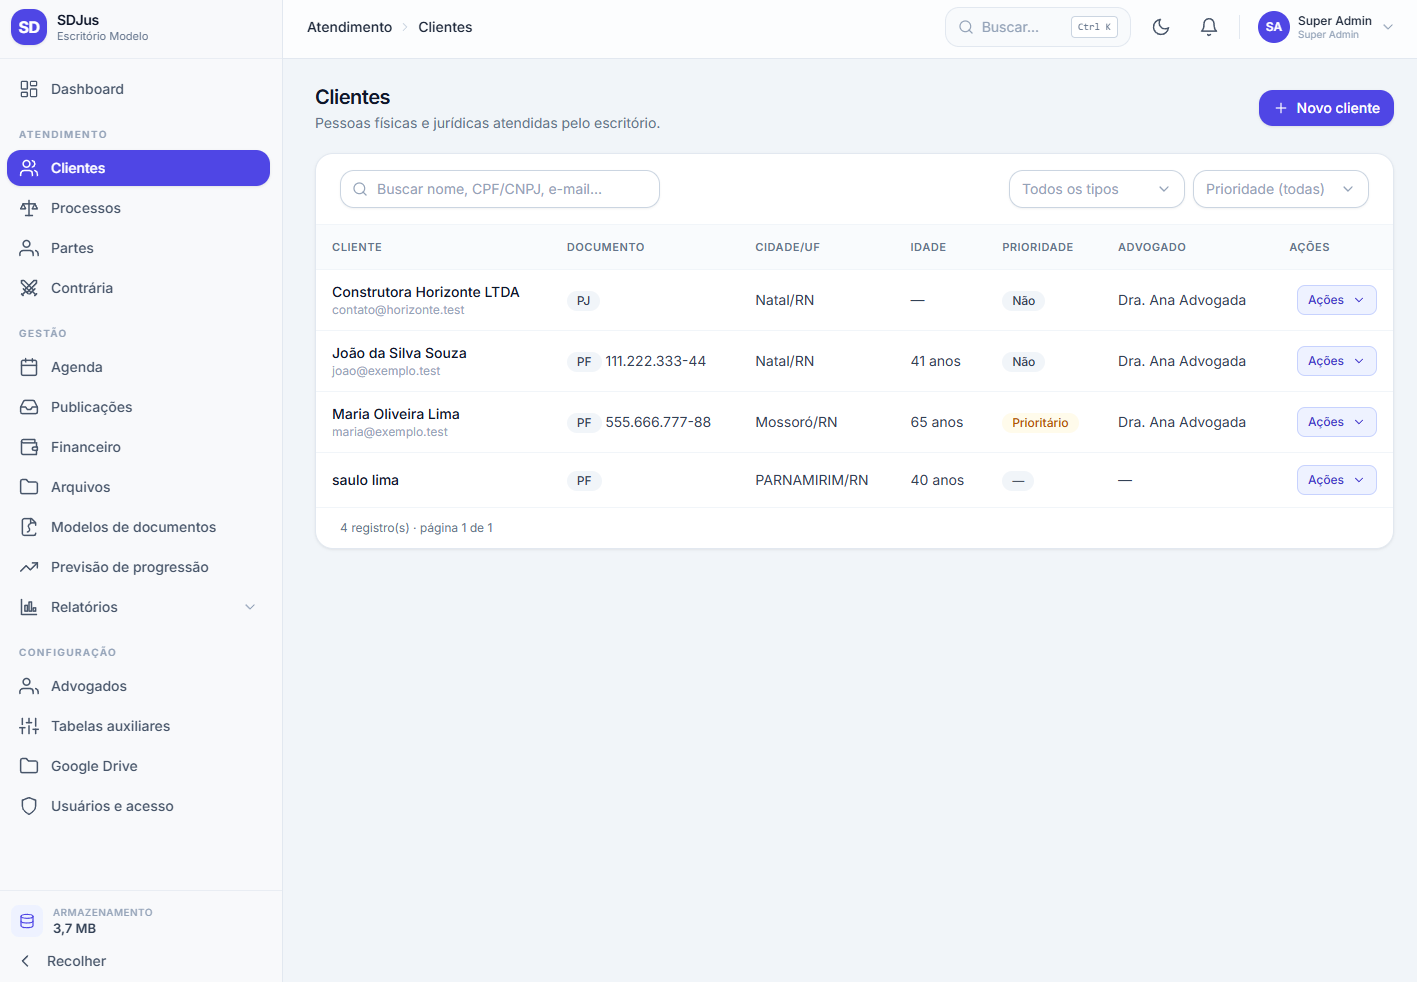Open client Maria Oliveira Lima
The width and height of the screenshot is (1417, 982).
(x=396, y=414)
